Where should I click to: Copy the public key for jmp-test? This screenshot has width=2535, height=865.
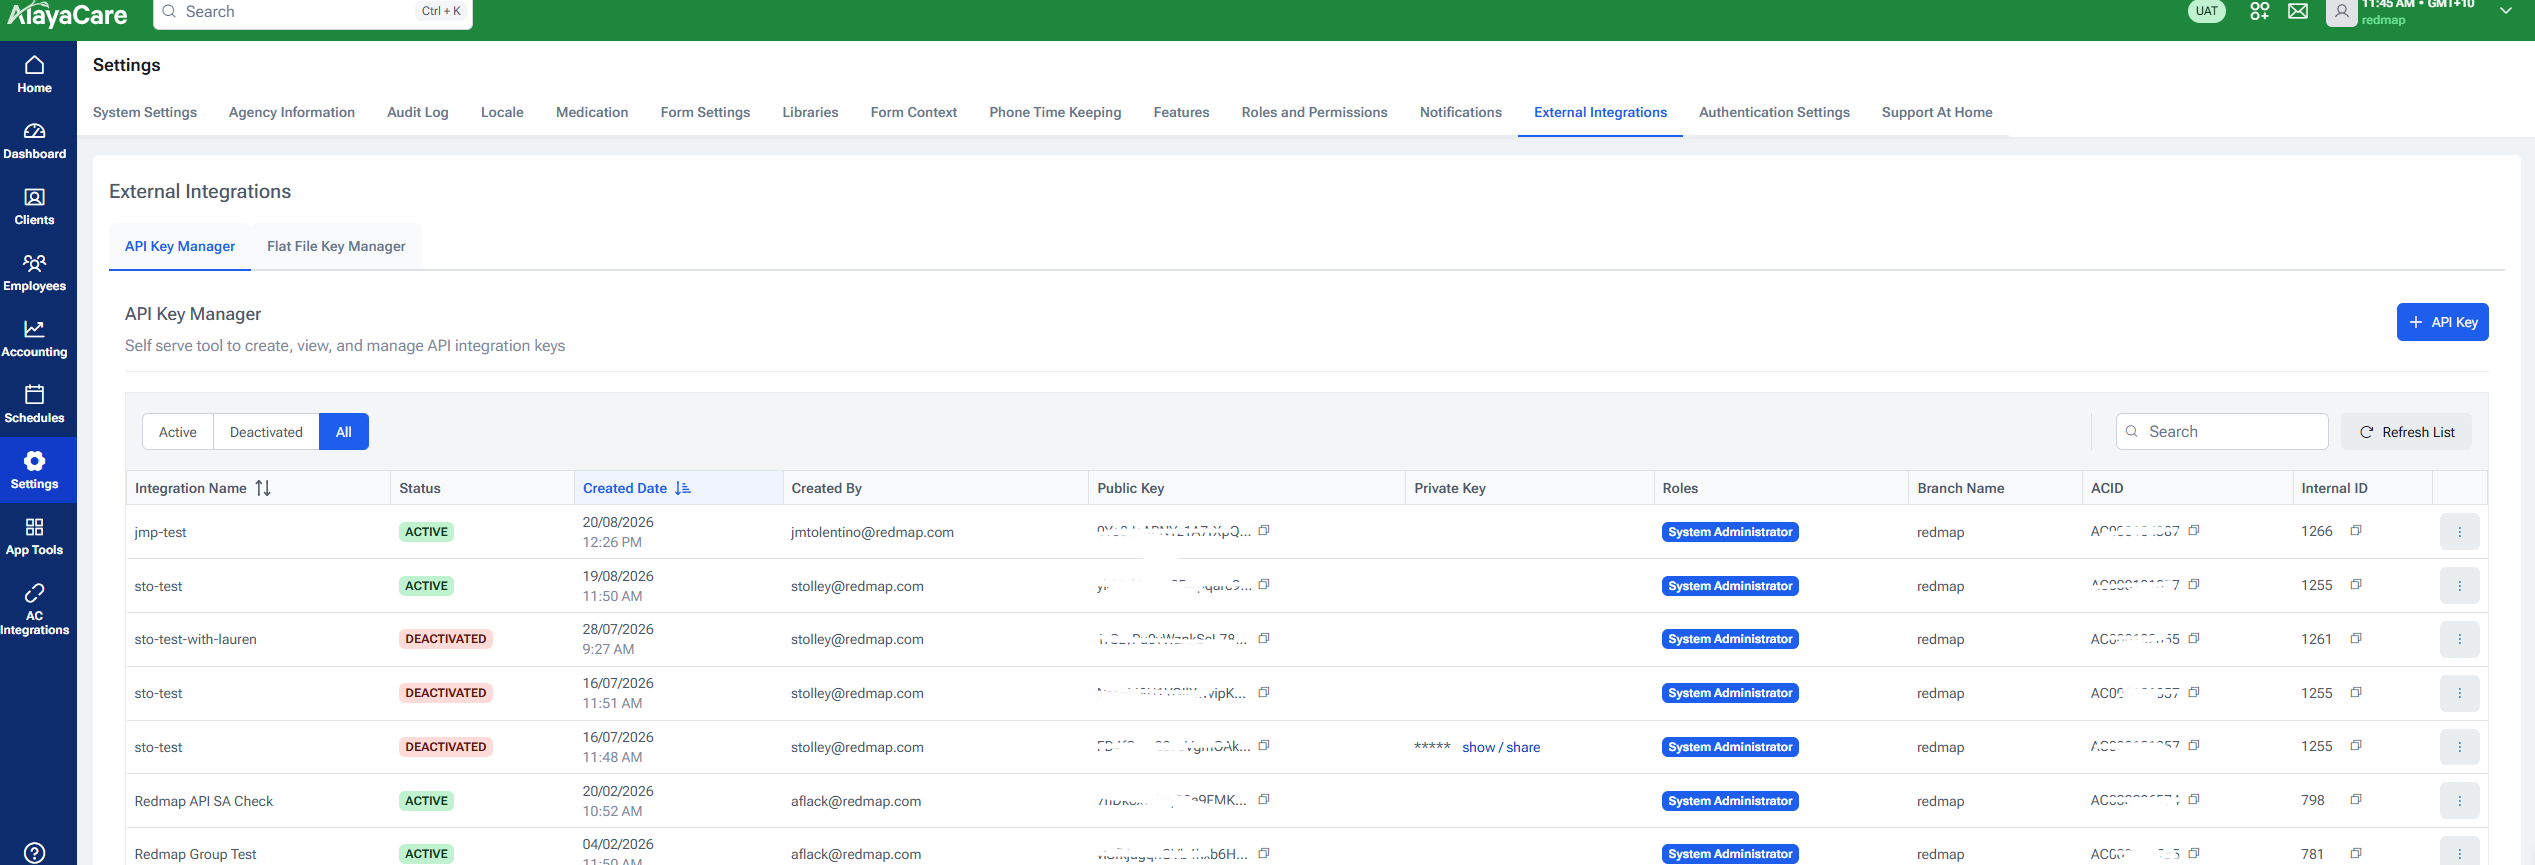click(1264, 531)
